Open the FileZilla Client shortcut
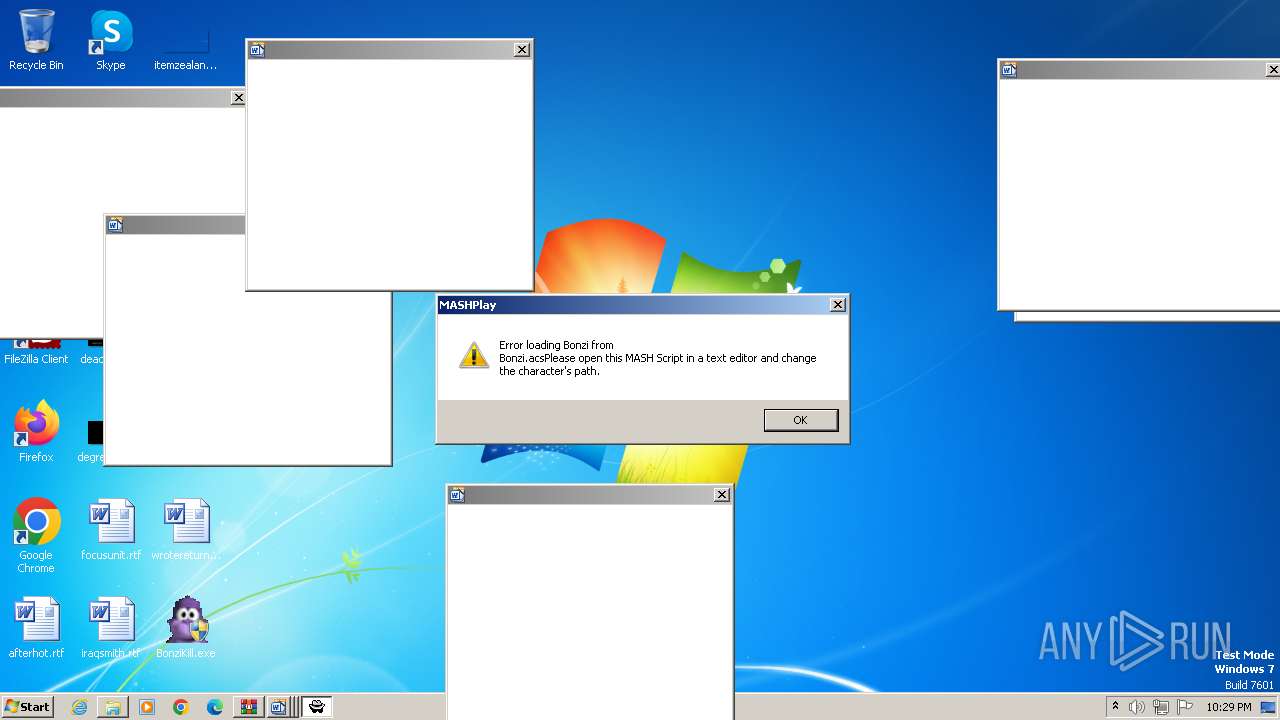This screenshot has width=1280, height=720. click(x=36, y=351)
